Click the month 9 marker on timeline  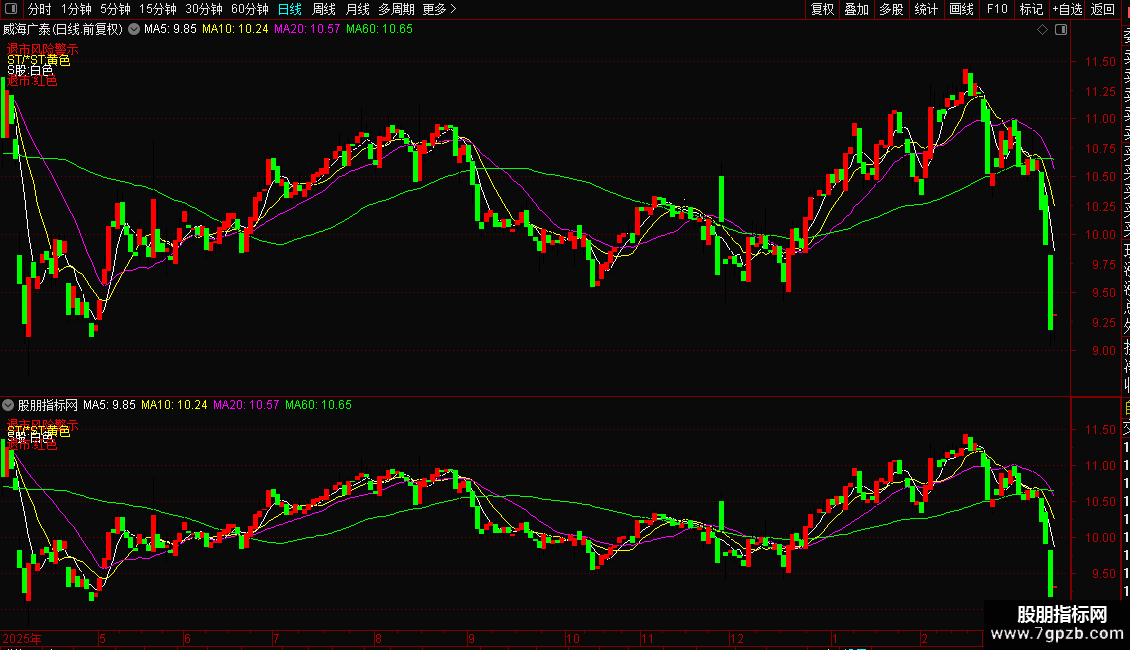click(x=471, y=638)
